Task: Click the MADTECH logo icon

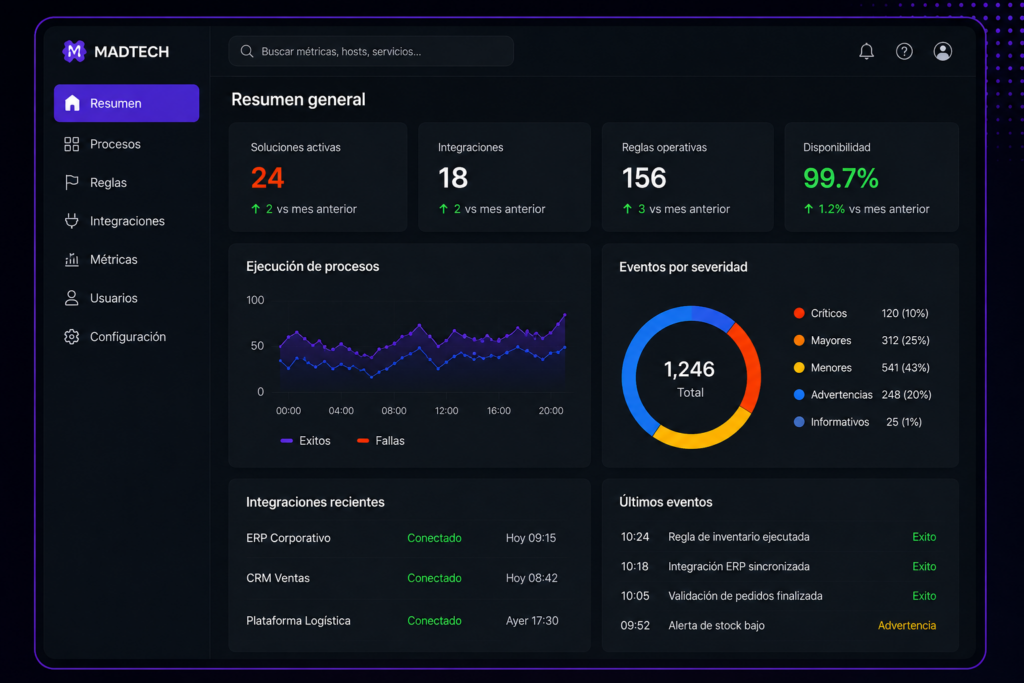Action: (74, 51)
